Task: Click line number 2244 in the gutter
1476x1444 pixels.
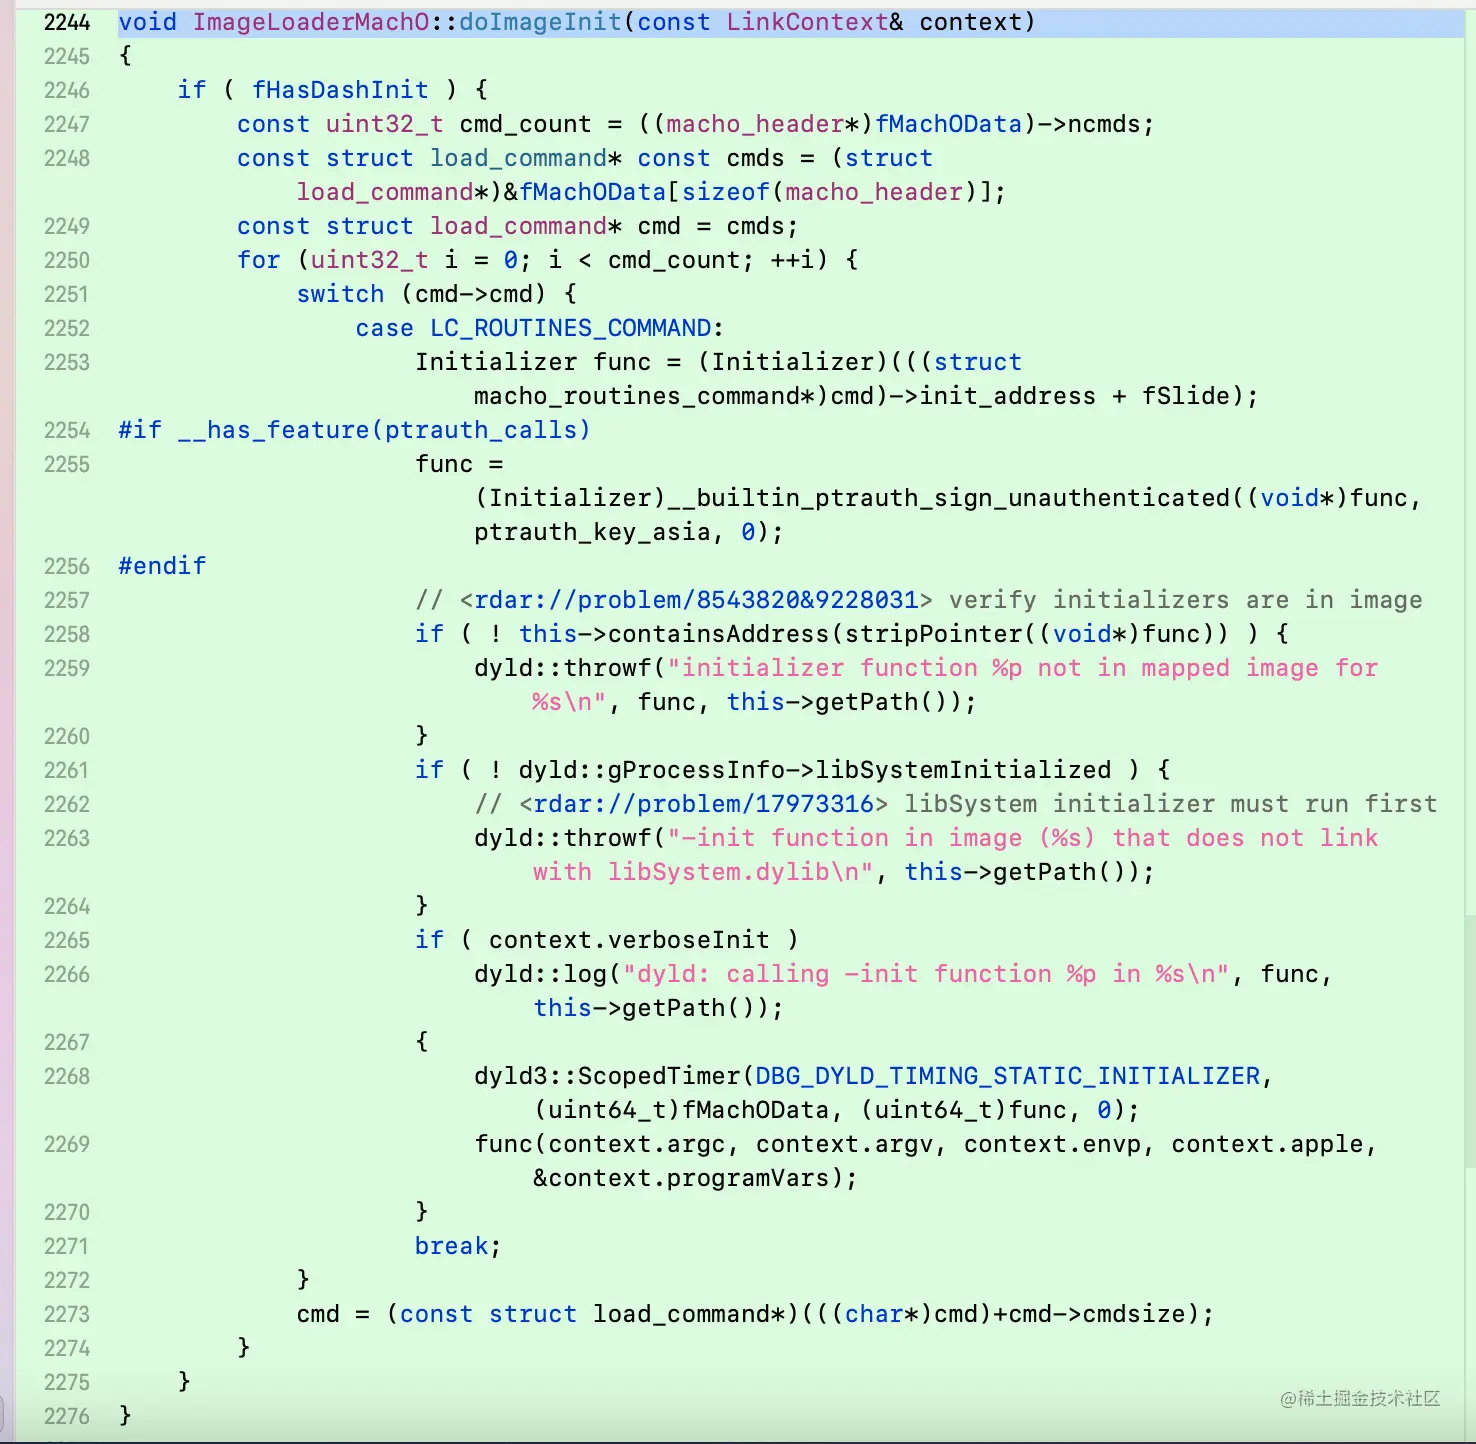Action: (67, 22)
